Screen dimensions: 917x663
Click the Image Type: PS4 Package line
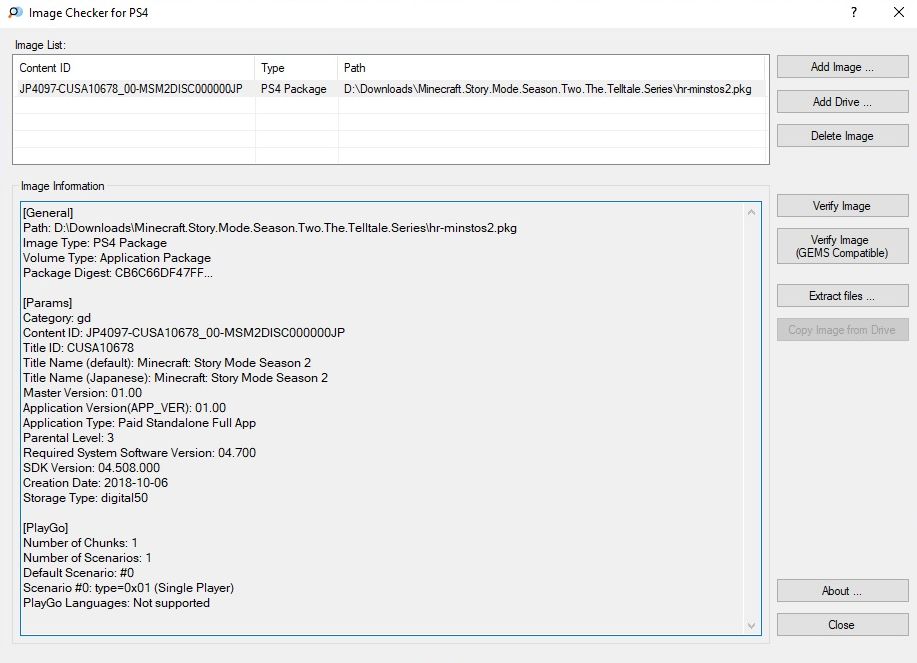(95, 243)
